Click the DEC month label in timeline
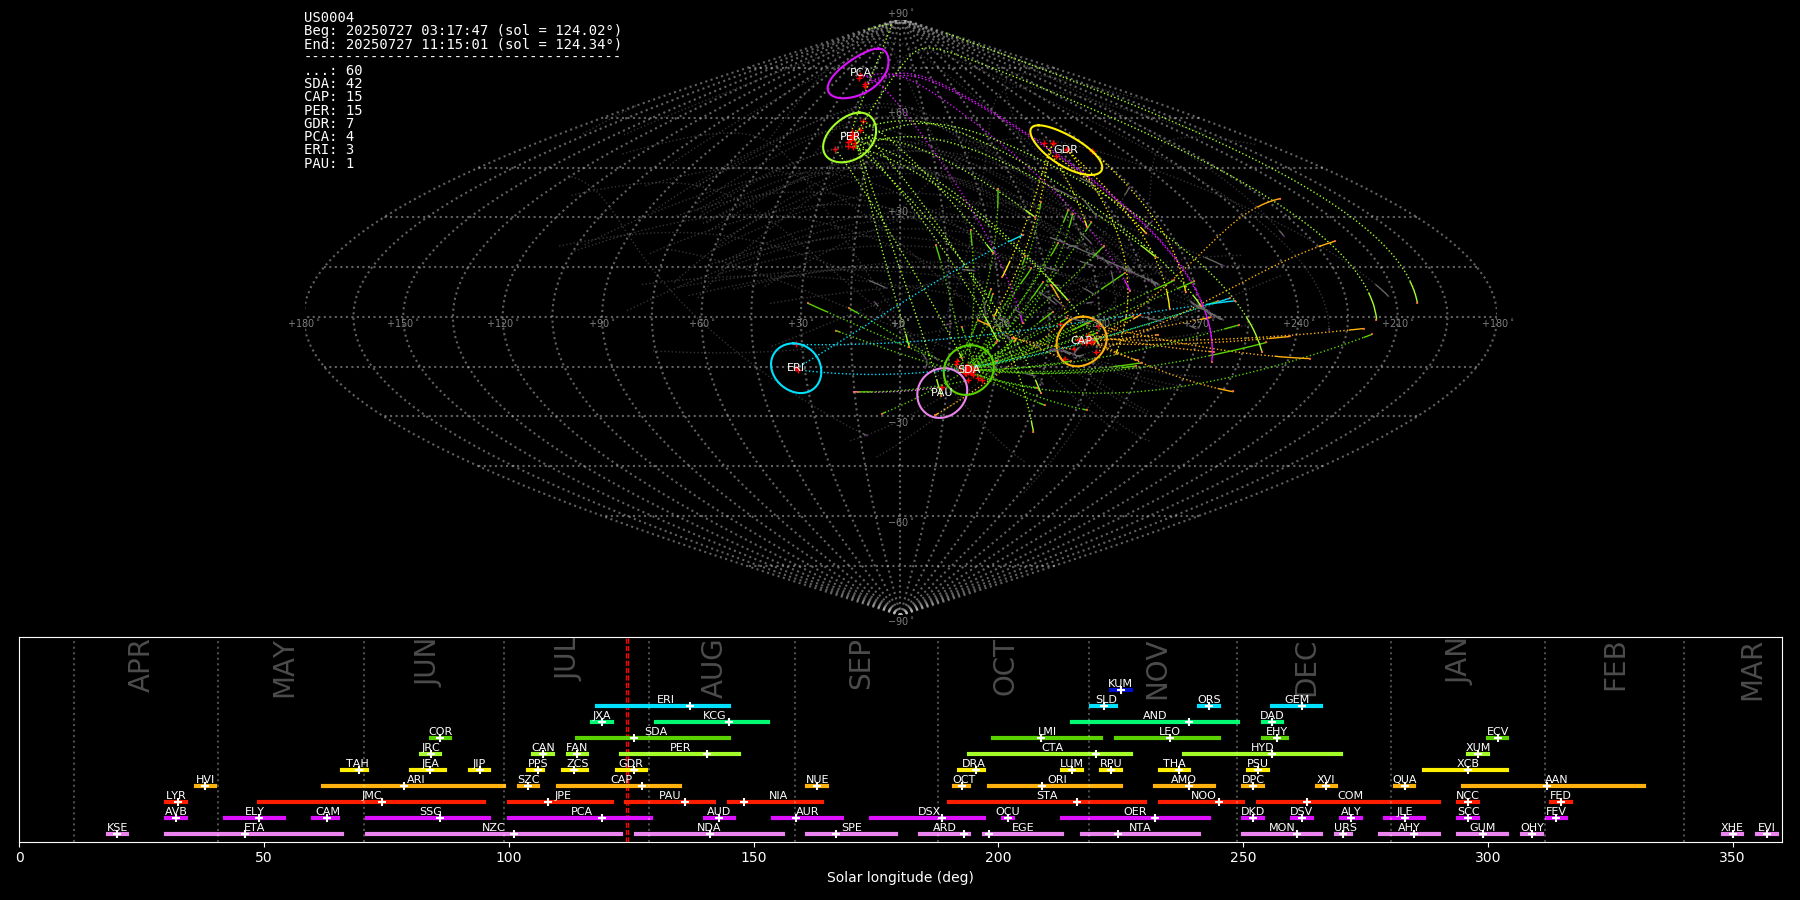 (1305, 669)
